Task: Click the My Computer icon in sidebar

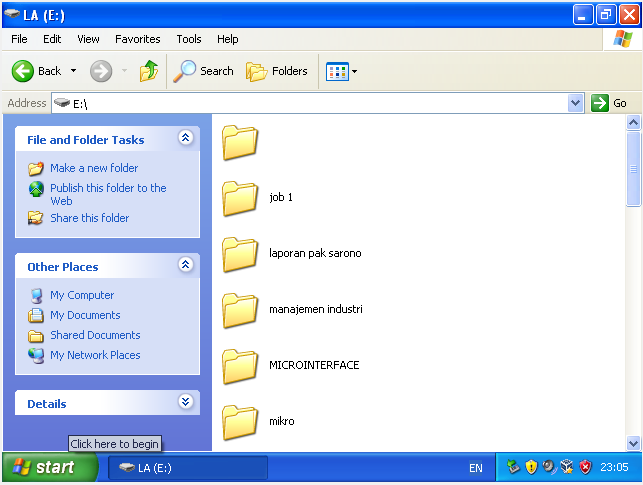Action: point(36,296)
